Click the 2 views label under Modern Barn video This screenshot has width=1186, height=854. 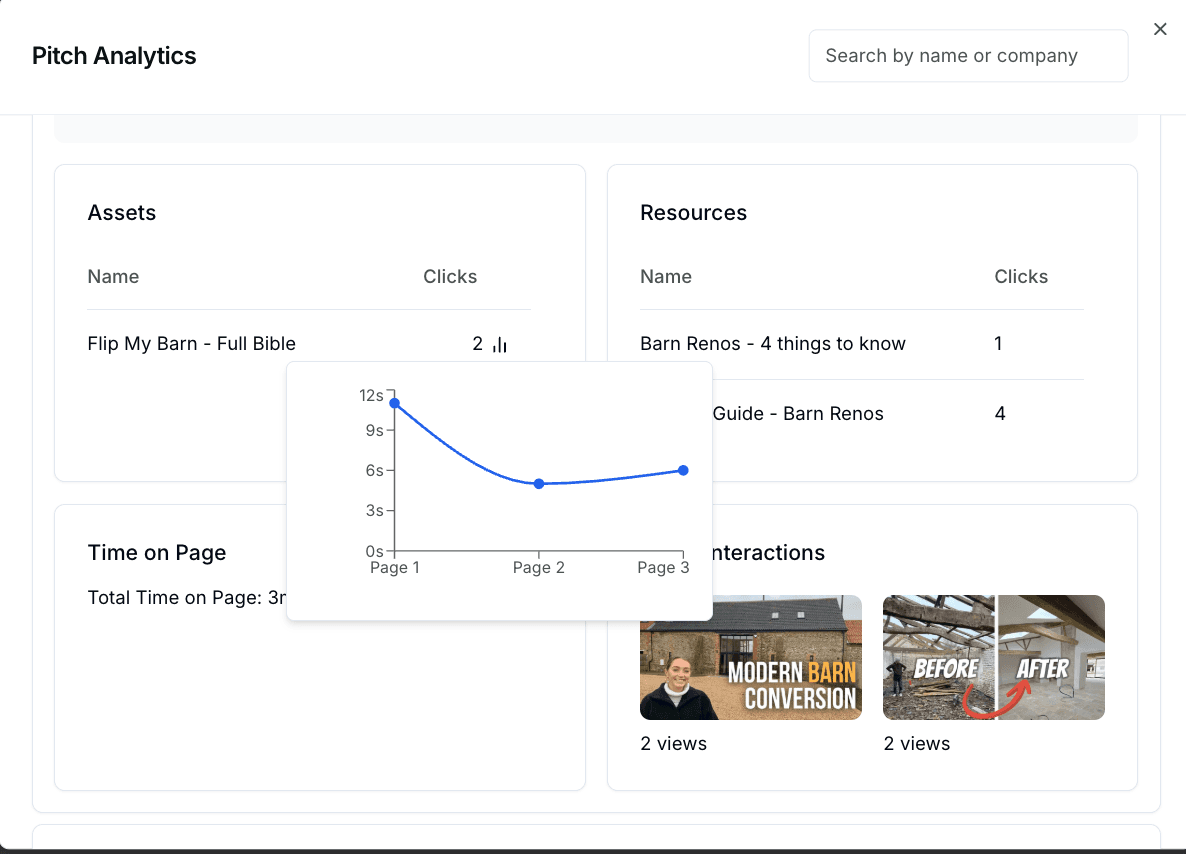673,744
